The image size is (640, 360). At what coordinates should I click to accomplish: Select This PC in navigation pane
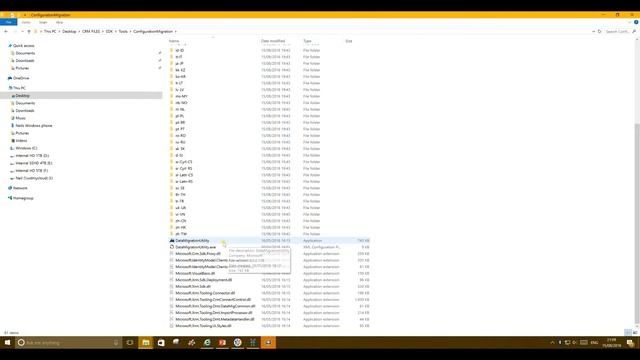(x=19, y=88)
